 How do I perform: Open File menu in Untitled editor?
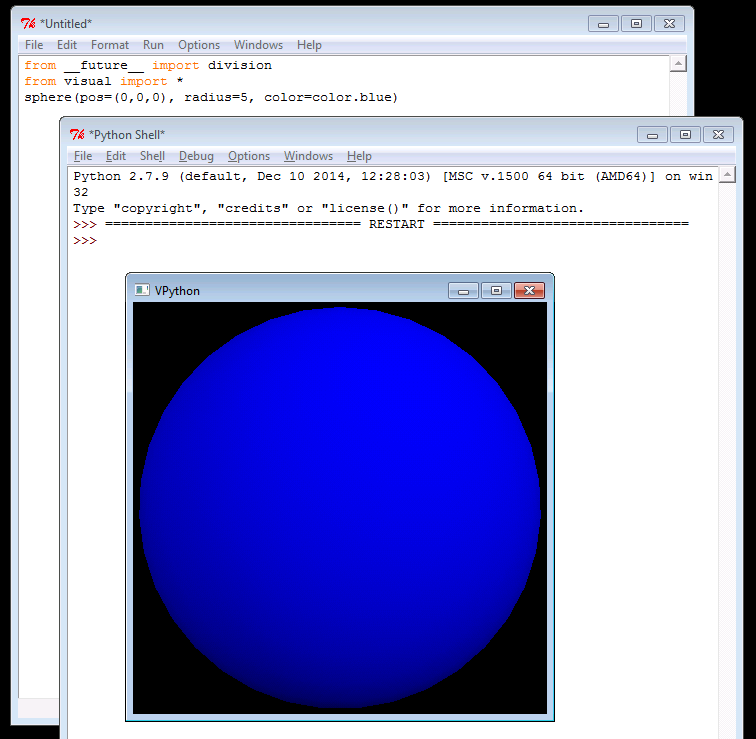(34, 45)
